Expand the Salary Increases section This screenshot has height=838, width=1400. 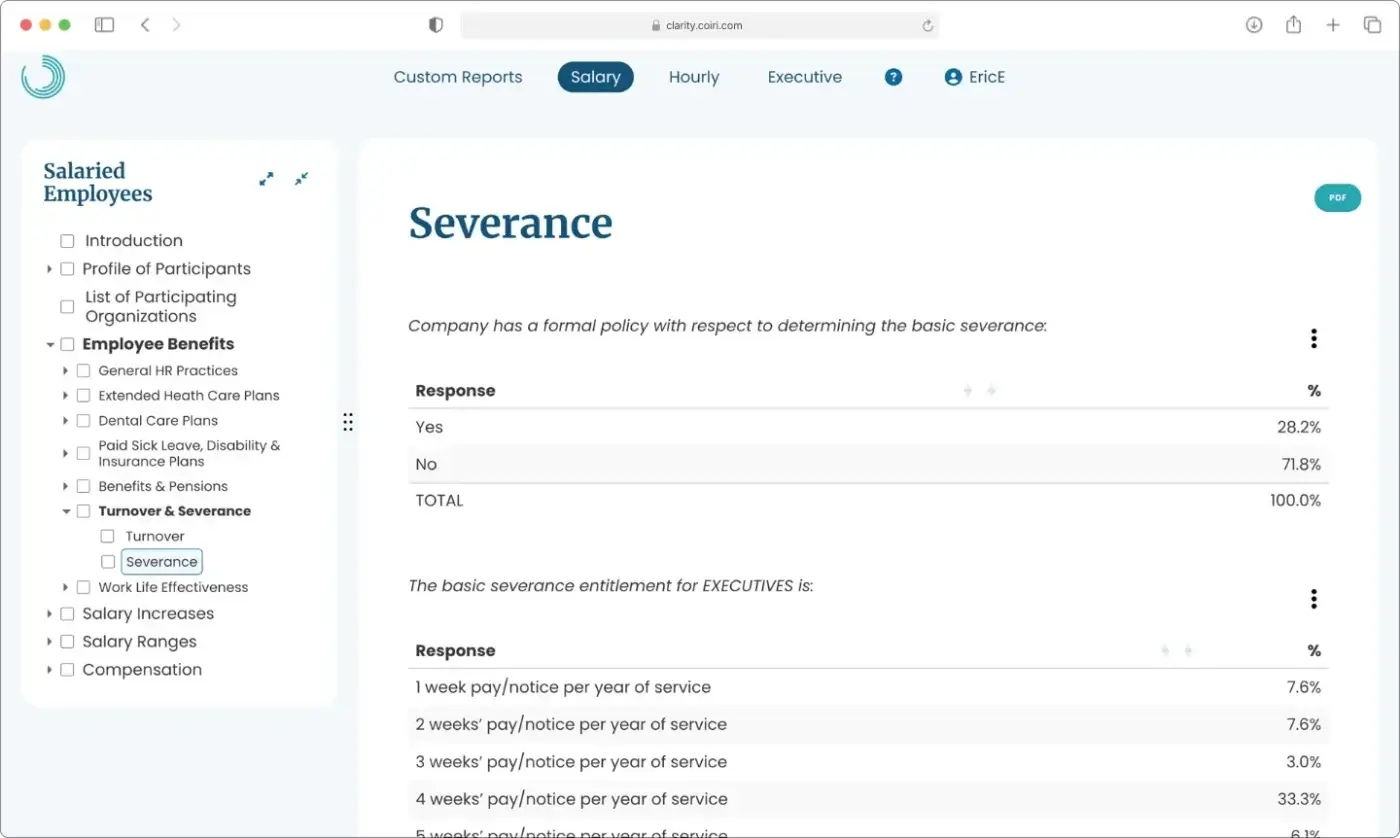click(50, 613)
